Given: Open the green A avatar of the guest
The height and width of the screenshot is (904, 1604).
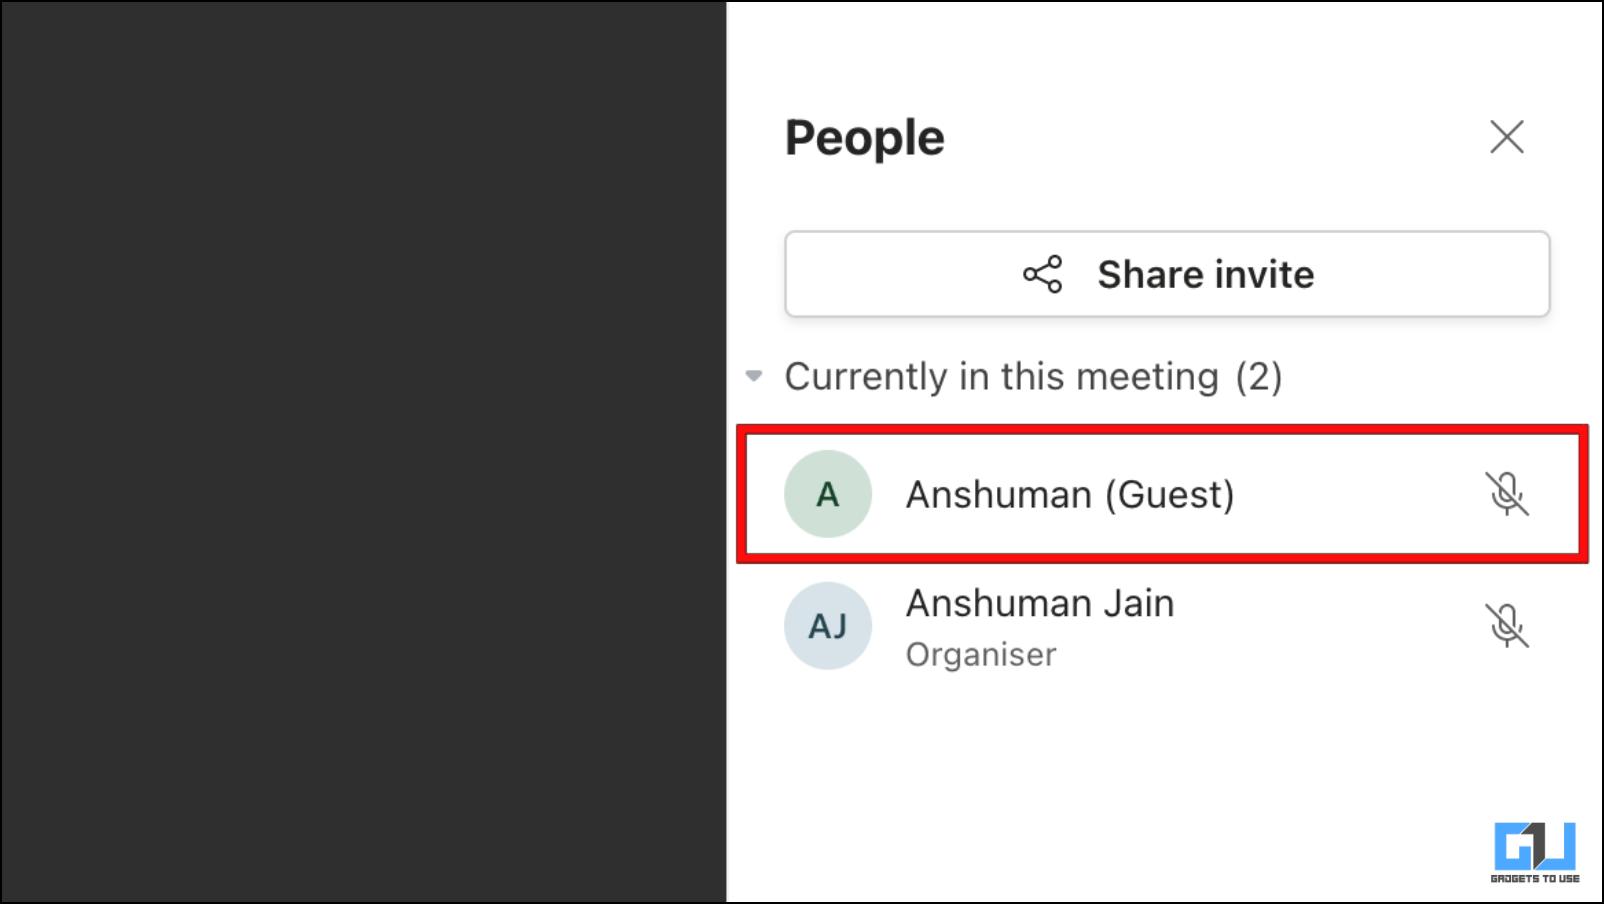Looking at the screenshot, I should (x=827, y=494).
